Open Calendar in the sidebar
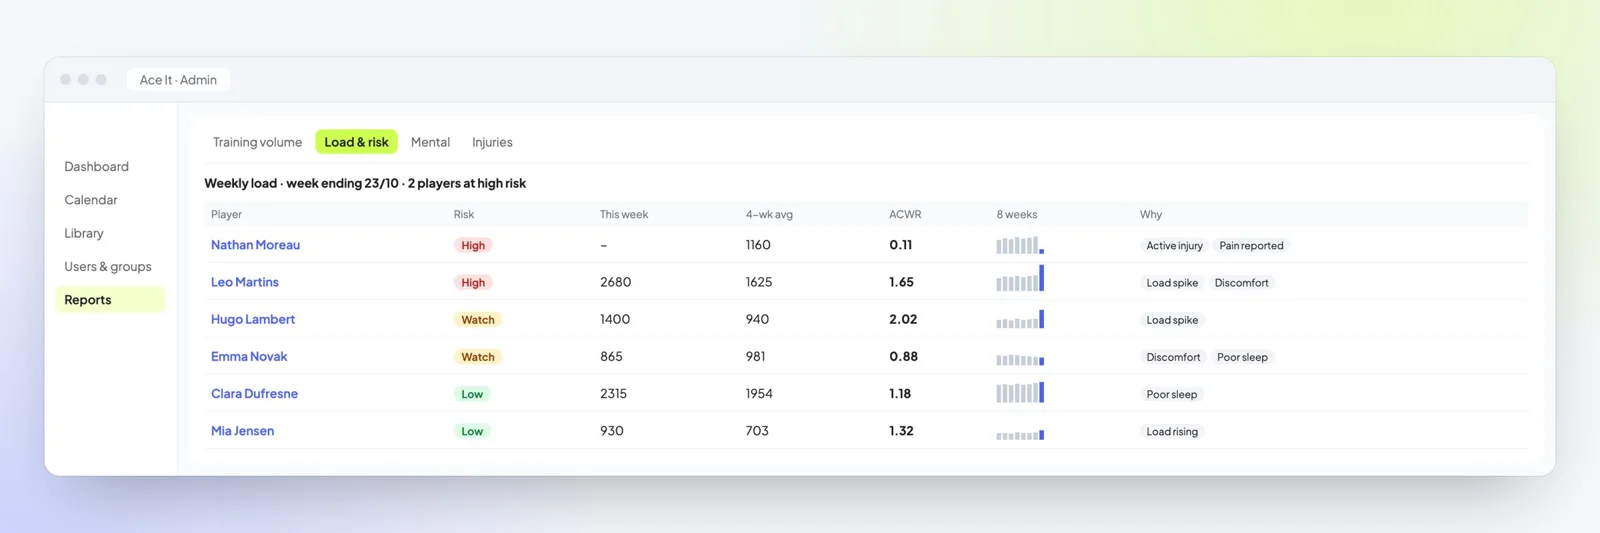 point(91,200)
